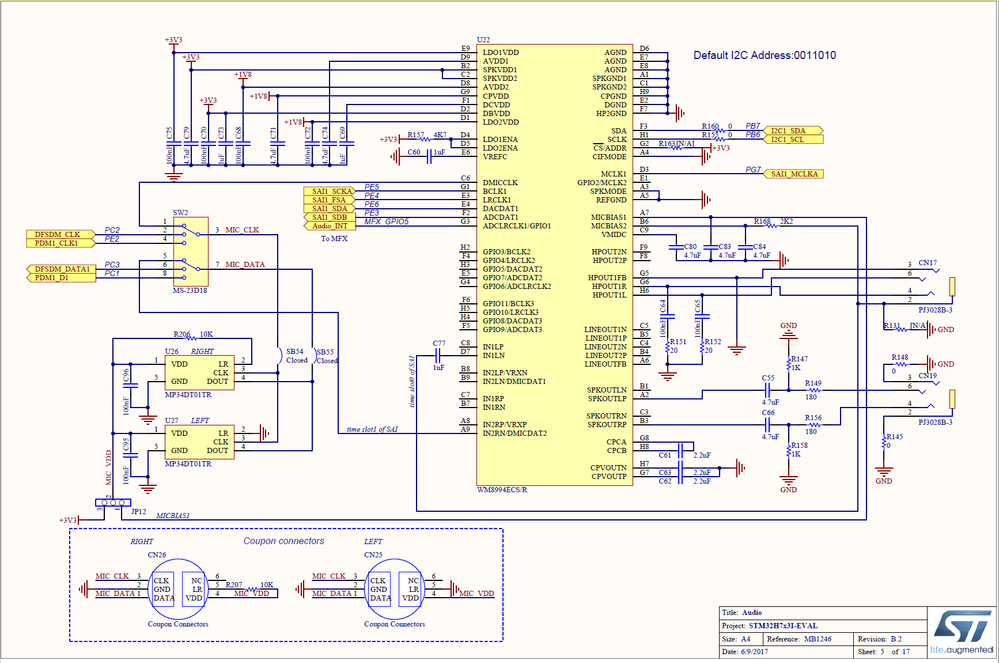
Task: Select the DFSDM_DATA1 port
Action: pyautogui.click(x=61, y=269)
